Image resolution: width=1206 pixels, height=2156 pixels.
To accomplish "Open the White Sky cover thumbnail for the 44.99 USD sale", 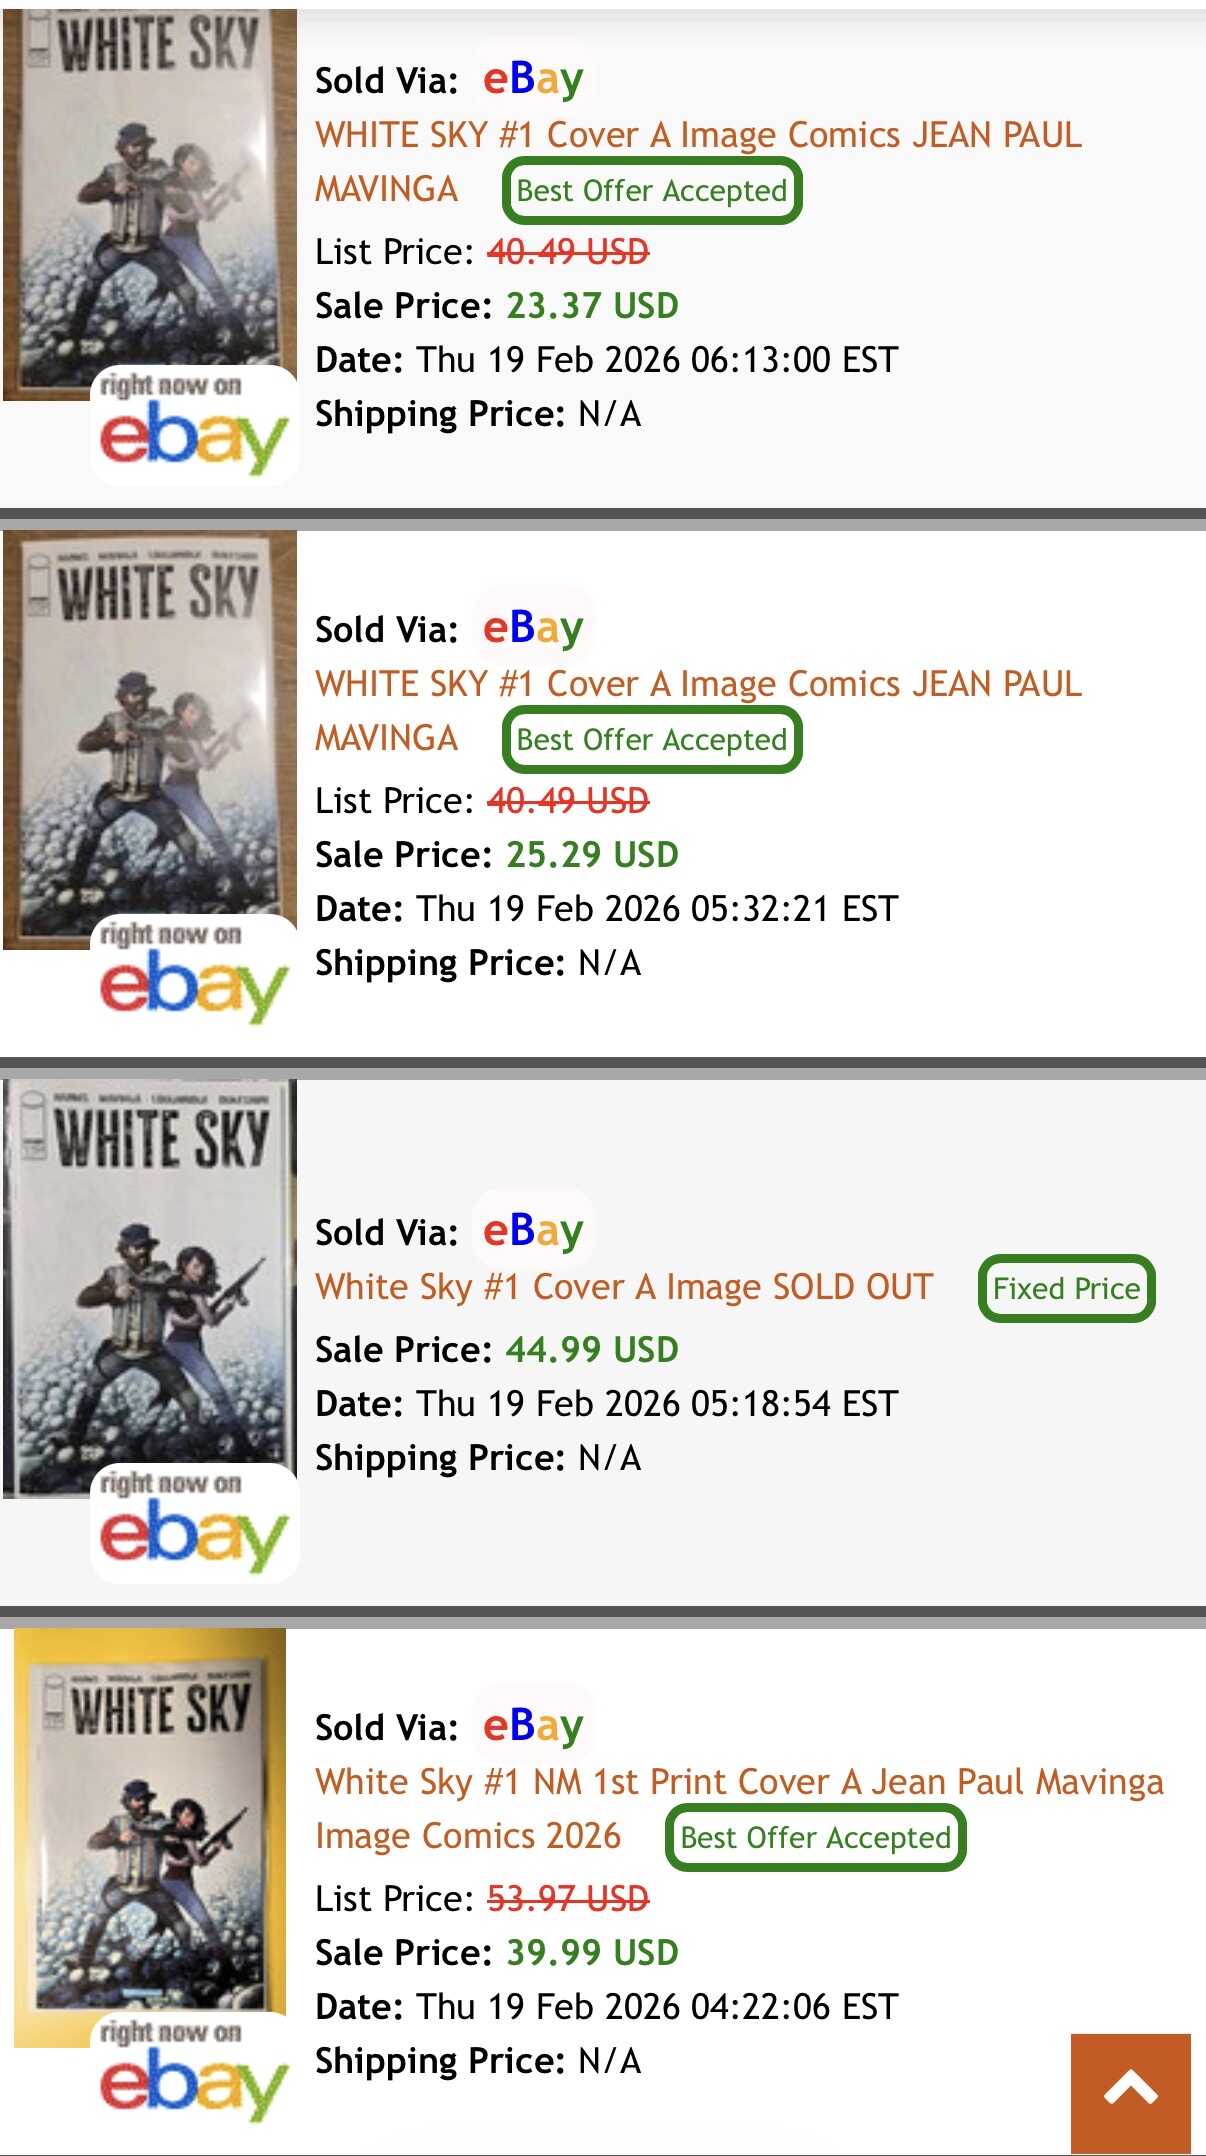I will point(150,1280).
